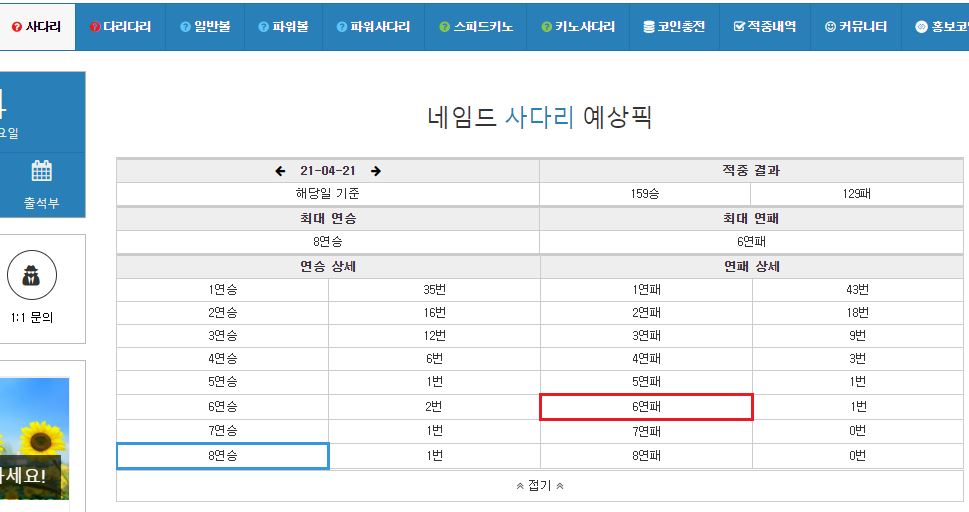Click the 7연승 row label
The image size is (969, 512).
coord(222,431)
